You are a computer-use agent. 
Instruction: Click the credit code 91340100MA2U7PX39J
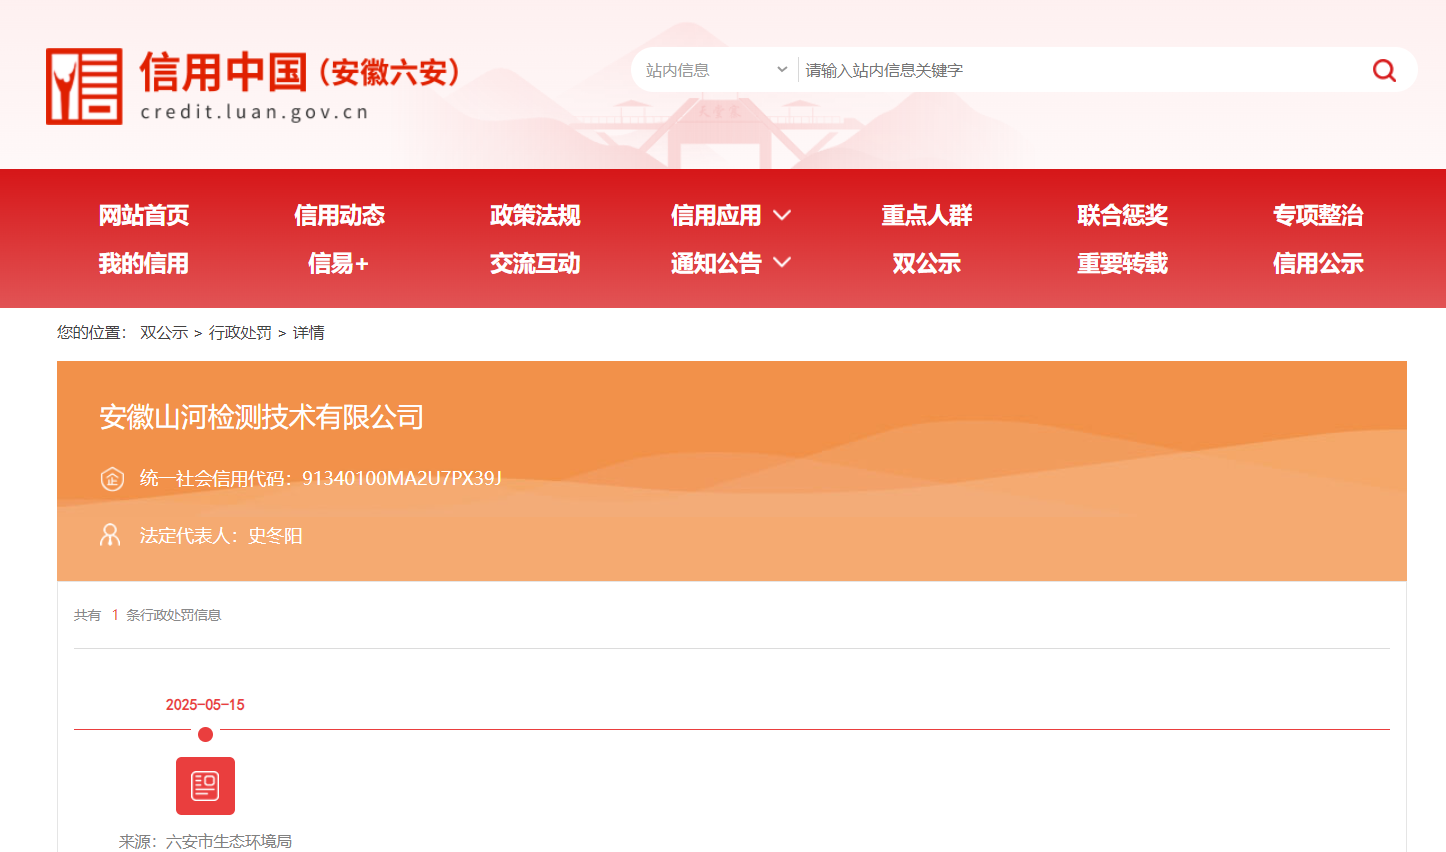[402, 478]
